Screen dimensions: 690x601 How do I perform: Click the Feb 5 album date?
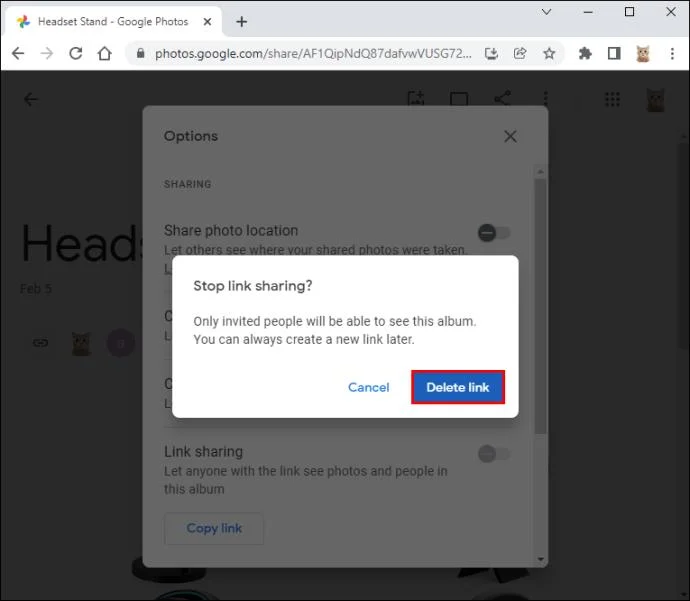[36, 289]
